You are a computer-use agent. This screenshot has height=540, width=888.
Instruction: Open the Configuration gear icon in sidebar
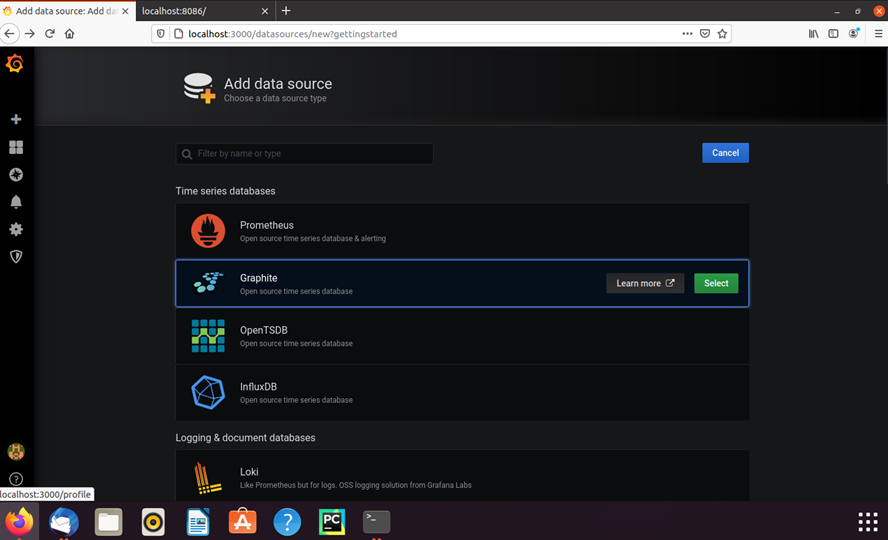pos(16,229)
